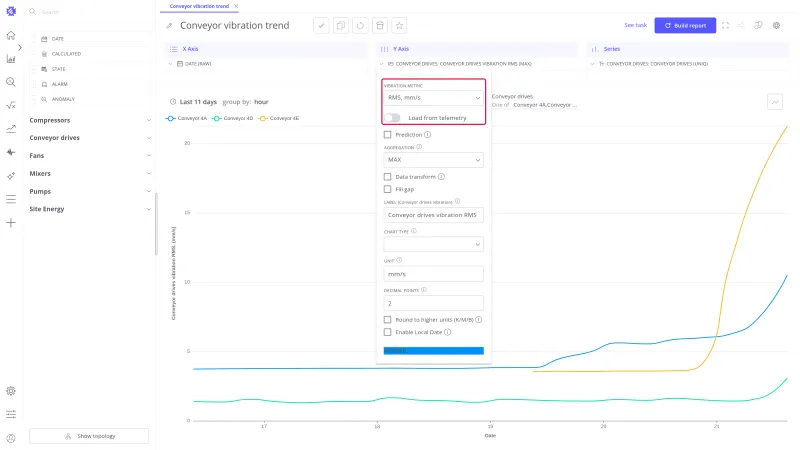Open the bar chart reports icon in sidebar
Screen dimensions: 800x450
pyautogui.click(x=11, y=59)
